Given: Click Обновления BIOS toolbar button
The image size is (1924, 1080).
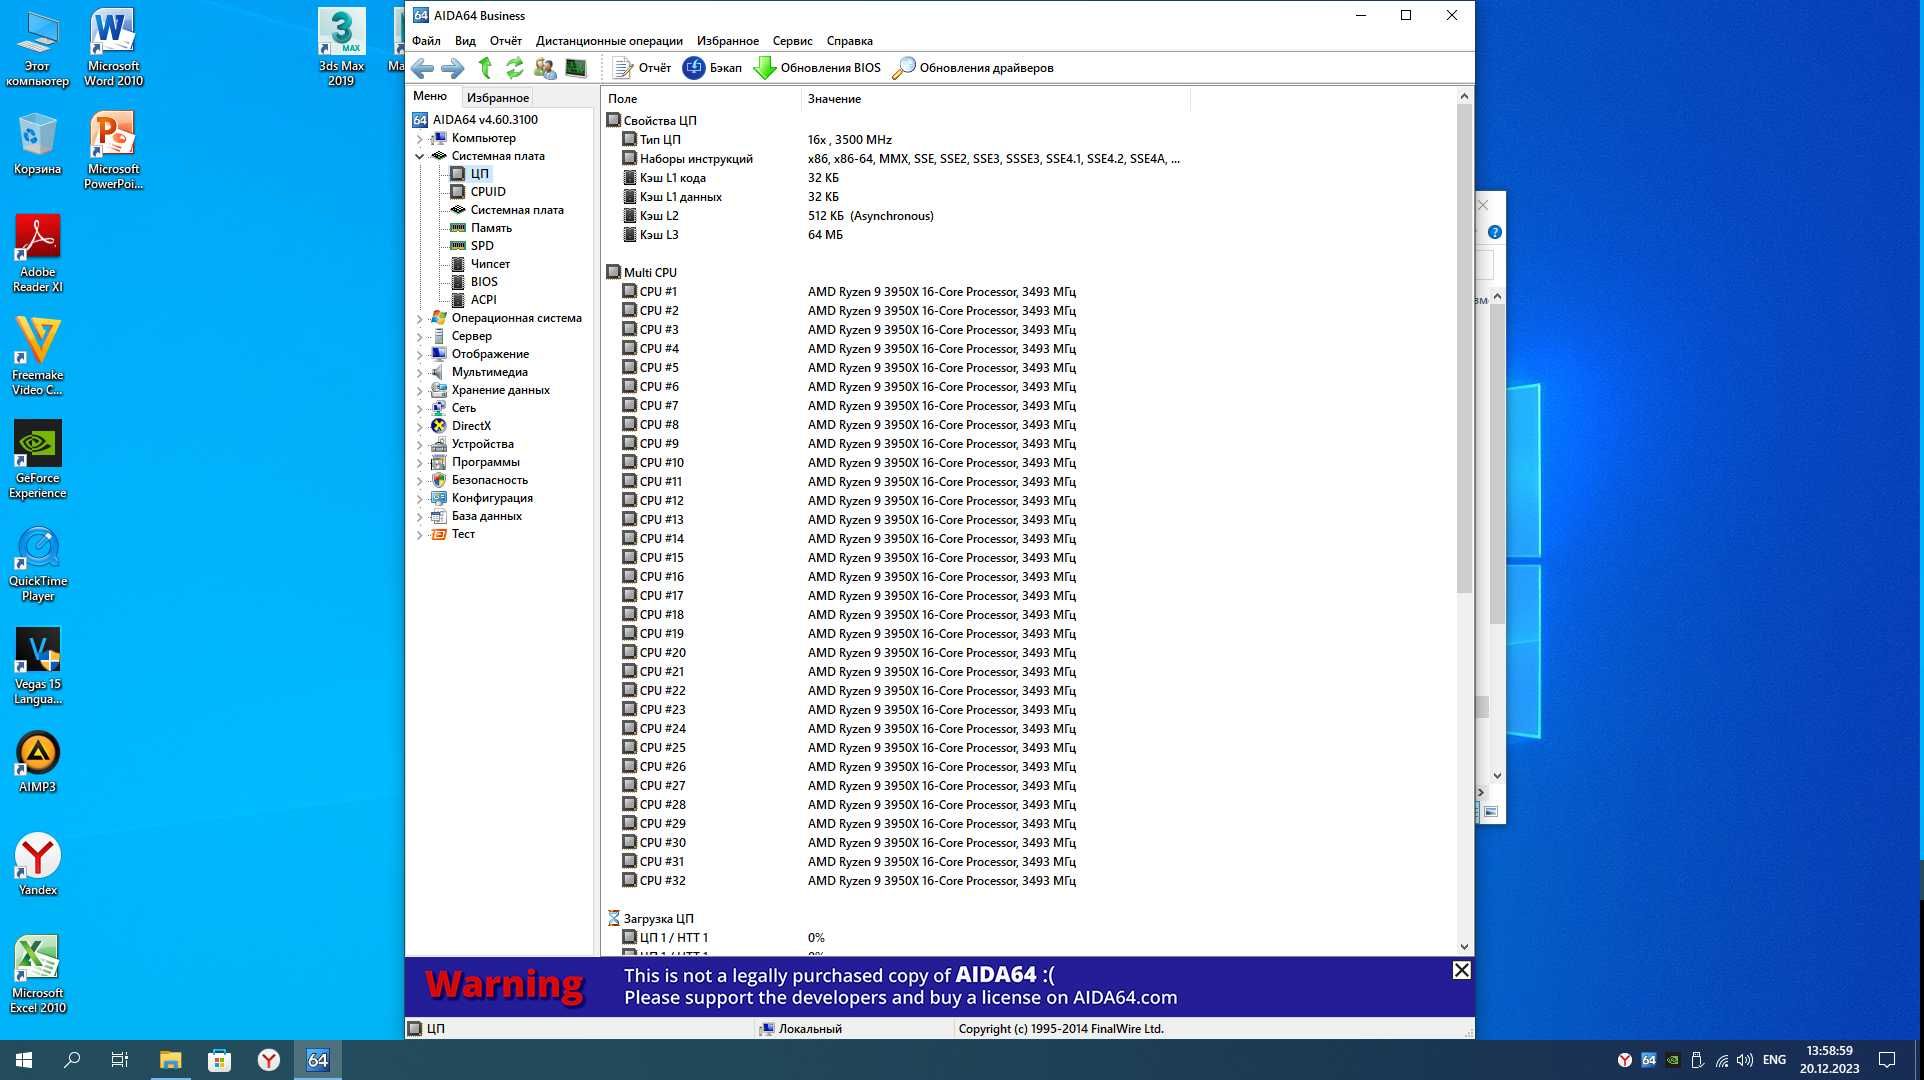Looking at the screenshot, I should [817, 68].
